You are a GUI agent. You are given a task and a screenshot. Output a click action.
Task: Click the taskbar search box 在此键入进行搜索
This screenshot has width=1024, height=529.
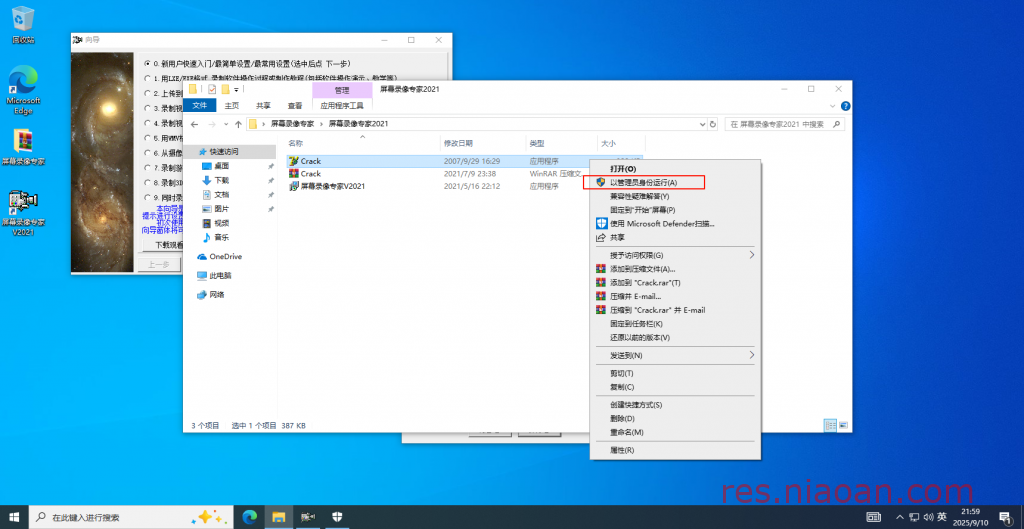132,517
